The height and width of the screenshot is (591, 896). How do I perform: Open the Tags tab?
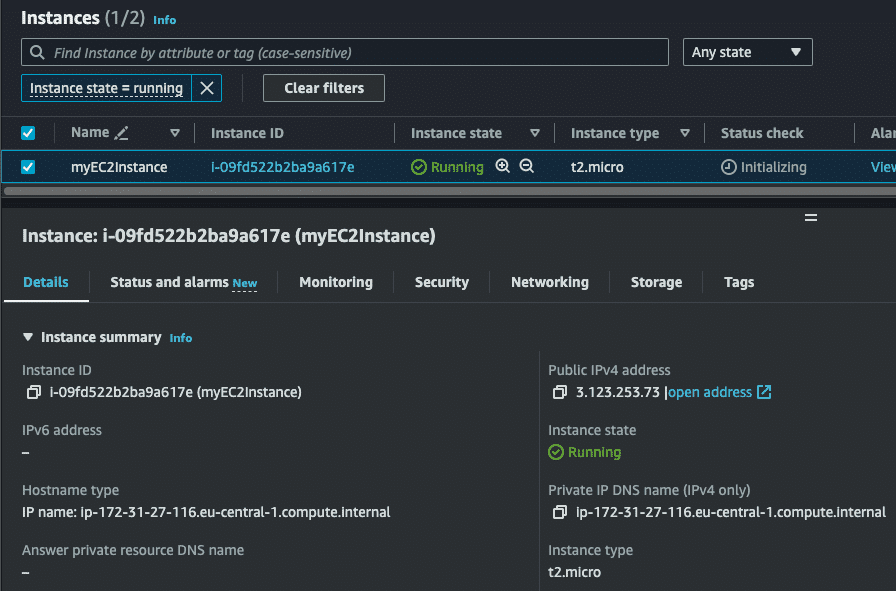click(x=739, y=282)
